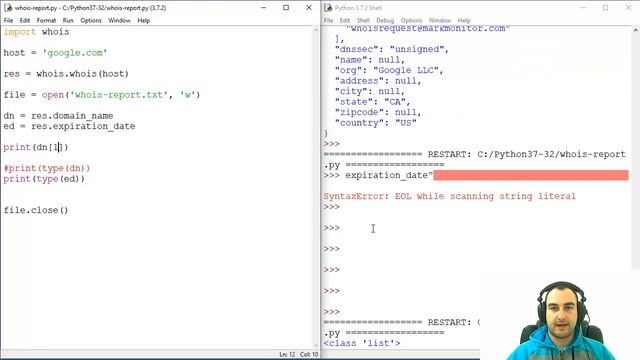Image resolution: width=640 pixels, height=360 pixels.
Task: Click the Shell scrollbar up arrow
Action: 636,30
